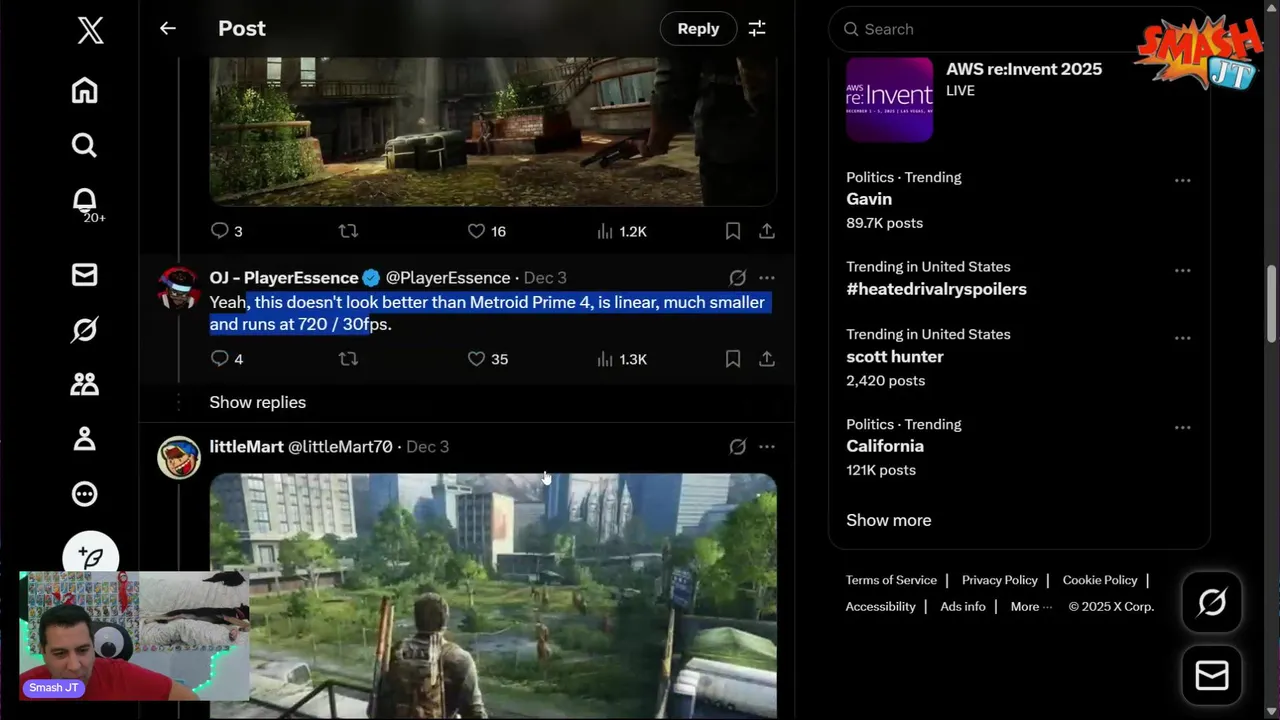The width and height of the screenshot is (1280, 720).
Task: Click the PlayerEssence avatar
Action: (179, 288)
